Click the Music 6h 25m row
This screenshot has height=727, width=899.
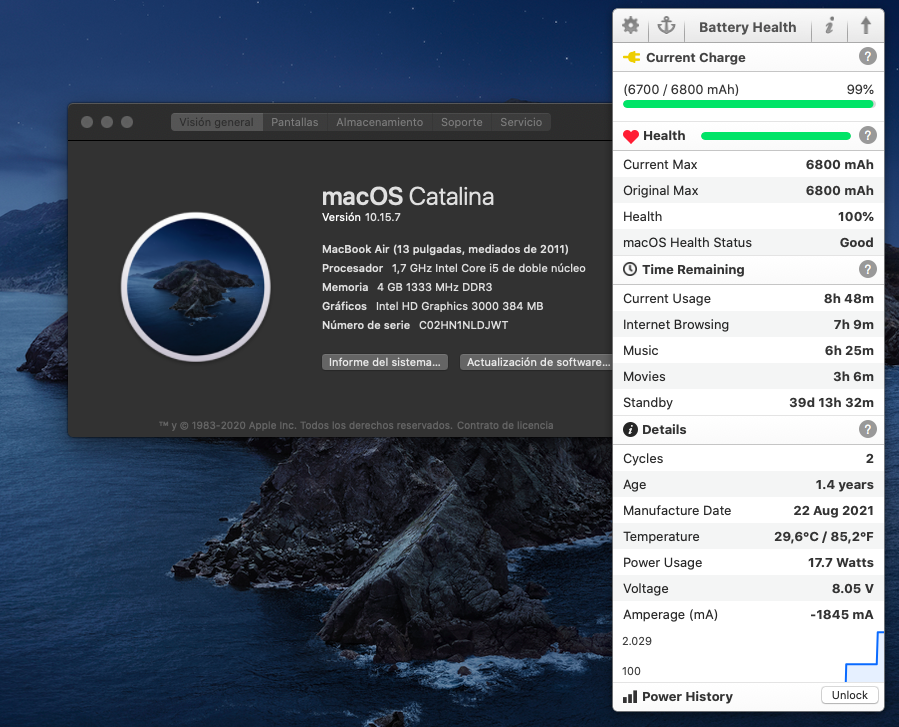coord(748,350)
